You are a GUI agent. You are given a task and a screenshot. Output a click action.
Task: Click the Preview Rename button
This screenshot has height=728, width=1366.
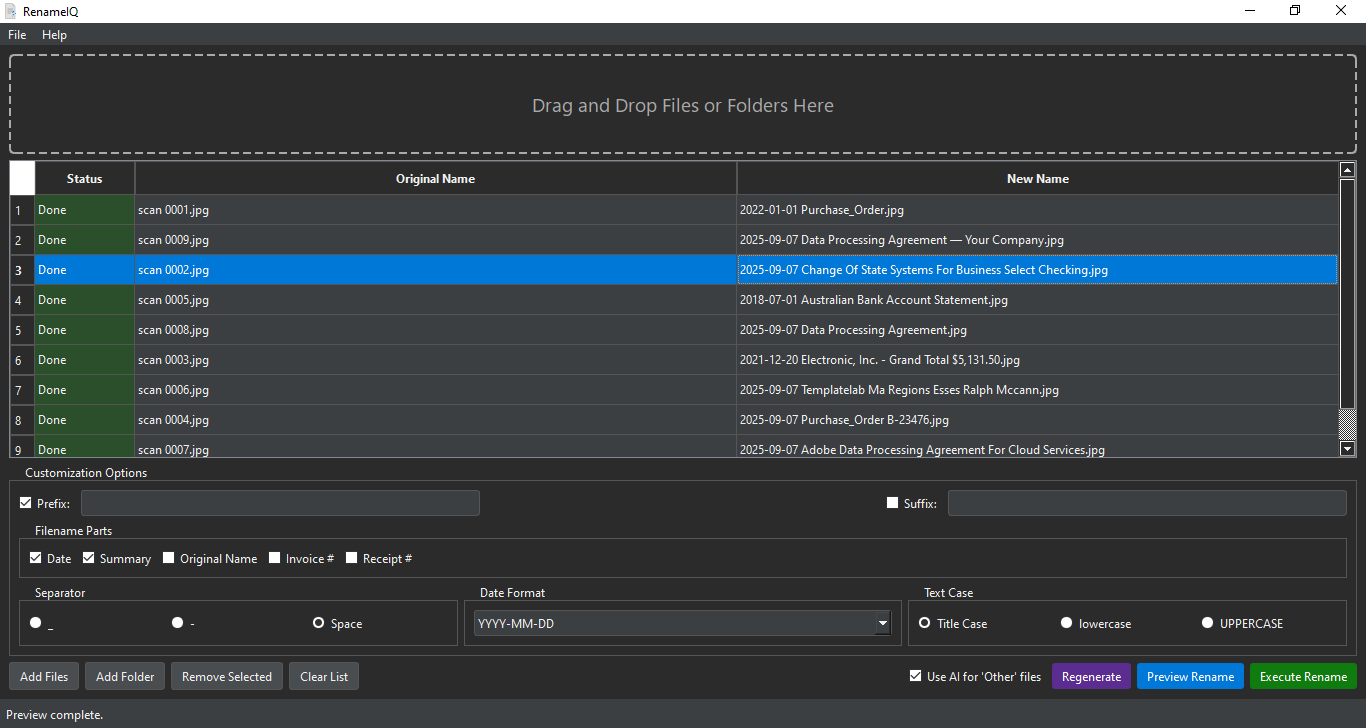pos(1190,676)
